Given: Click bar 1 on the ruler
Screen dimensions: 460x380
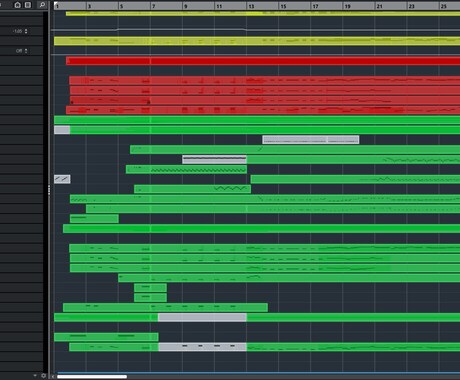Looking at the screenshot, I should point(57,6).
